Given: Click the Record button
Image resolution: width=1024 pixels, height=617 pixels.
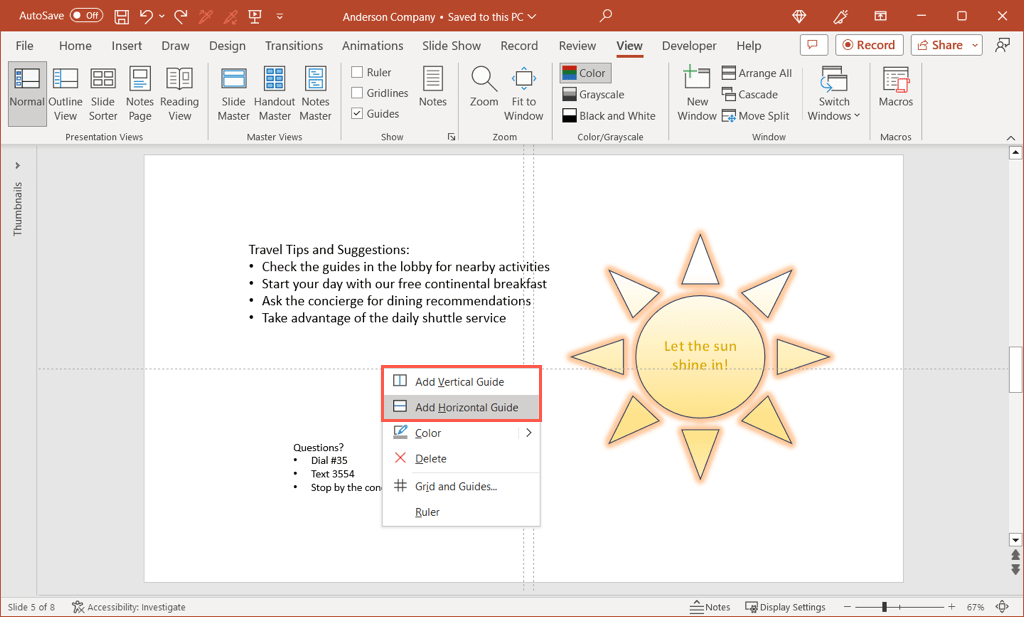Looking at the screenshot, I should [x=868, y=45].
